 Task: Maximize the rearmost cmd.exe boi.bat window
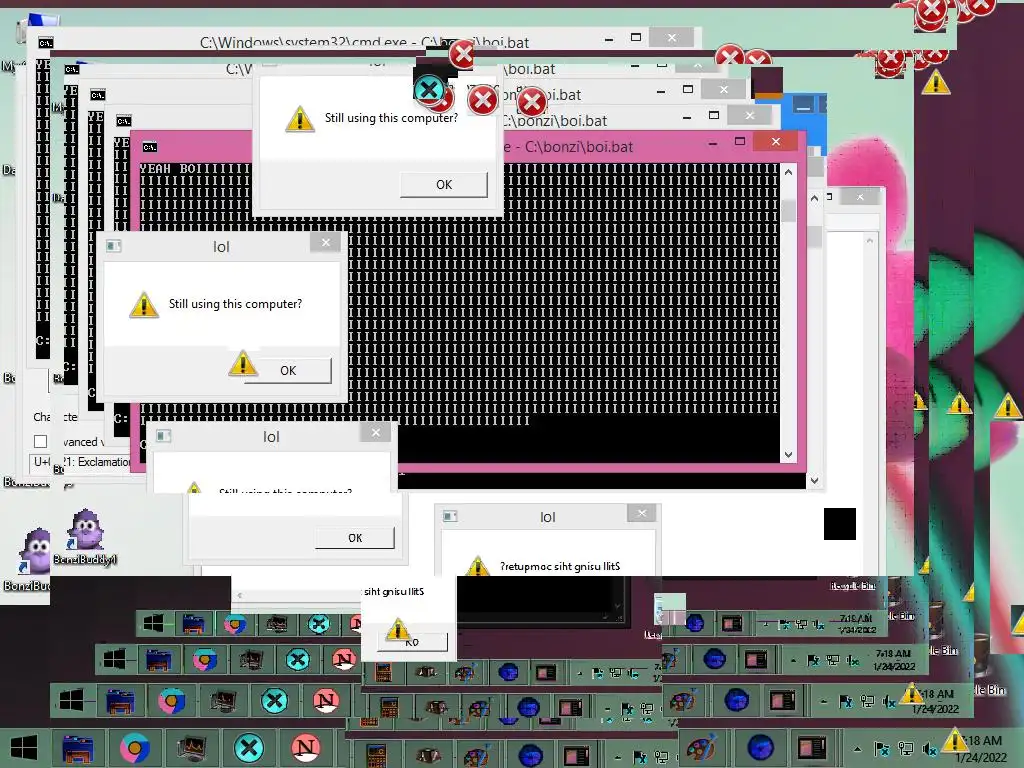(x=636, y=38)
